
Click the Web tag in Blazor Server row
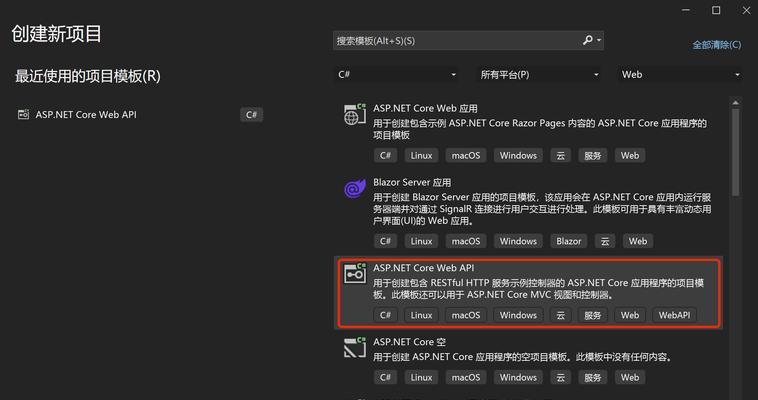(638, 241)
